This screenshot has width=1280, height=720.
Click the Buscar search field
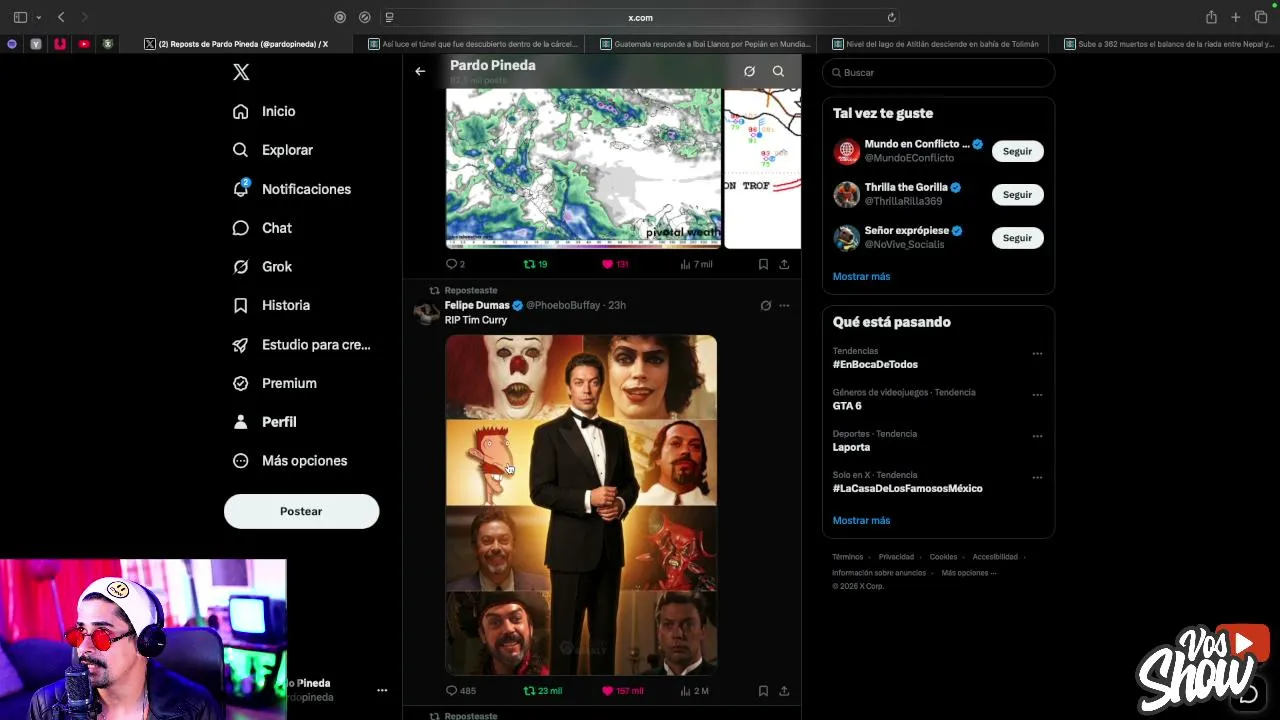(x=938, y=72)
